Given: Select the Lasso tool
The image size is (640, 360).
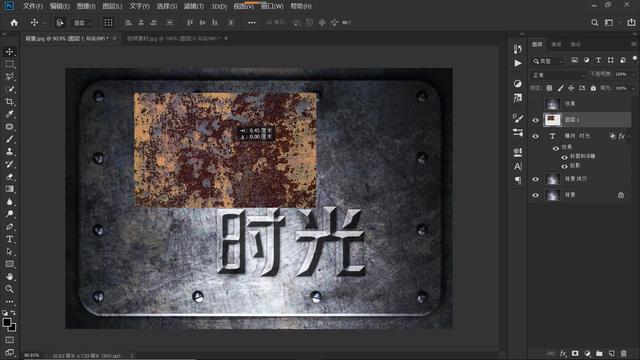Looking at the screenshot, I should point(9,77).
